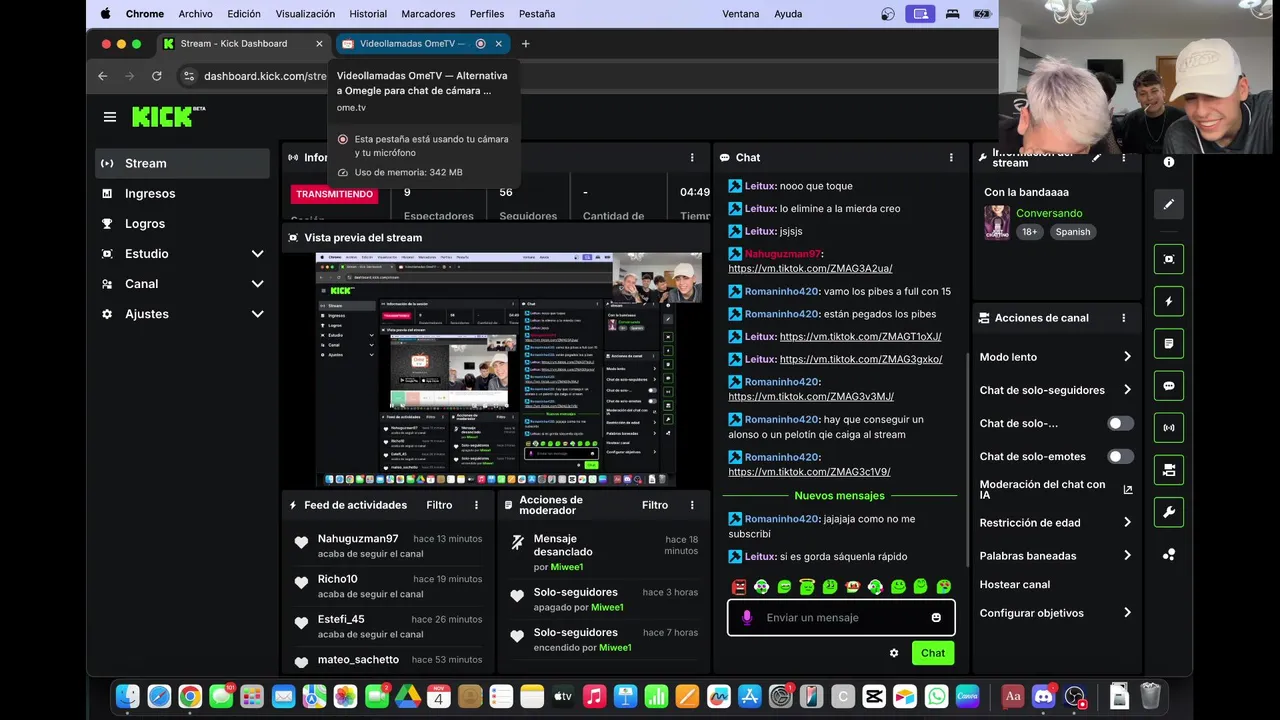Open Marcadores menu in menu bar
This screenshot has width=1280, height=720.
[428, 14]
